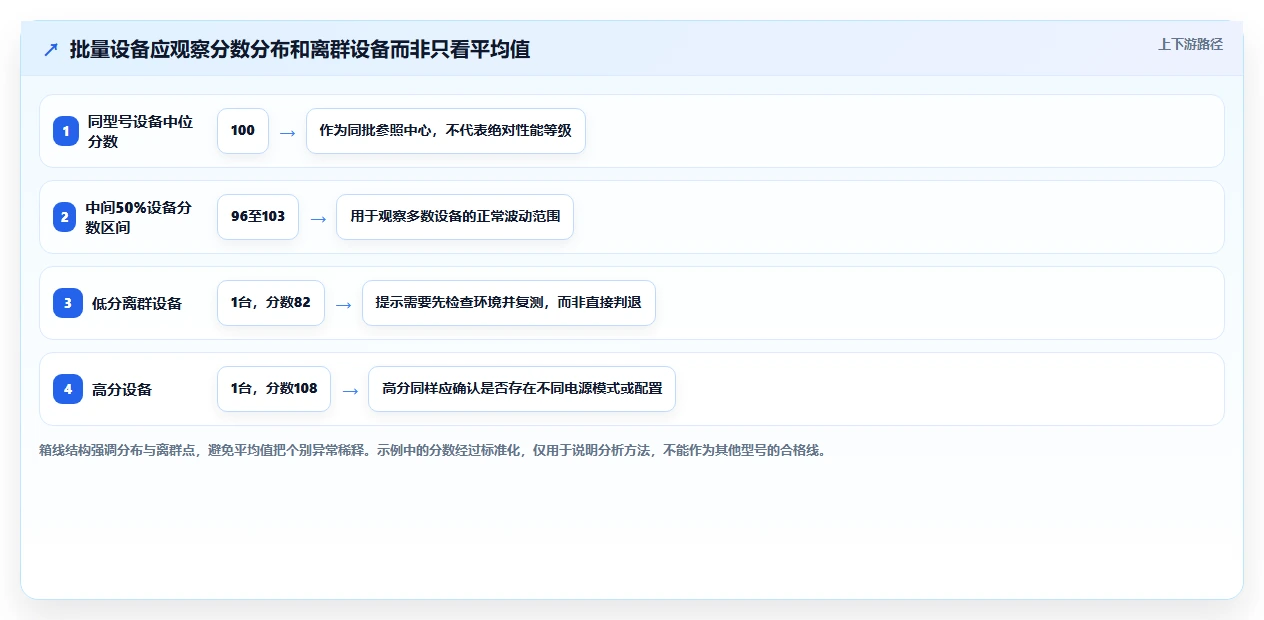1264x620 pixels.
Task: Click the 同型号设备中位分数 label
Action: [x=140, y=131]
